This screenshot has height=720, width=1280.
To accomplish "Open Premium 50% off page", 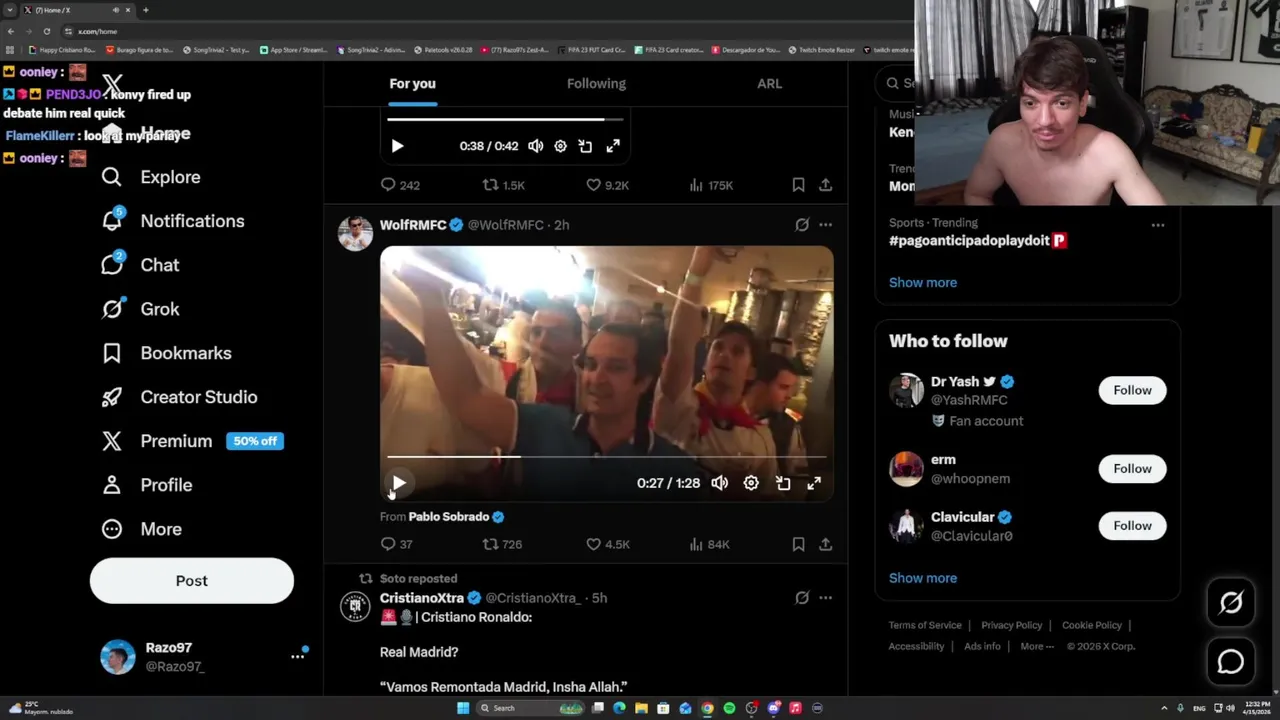I will pos(192,441).
